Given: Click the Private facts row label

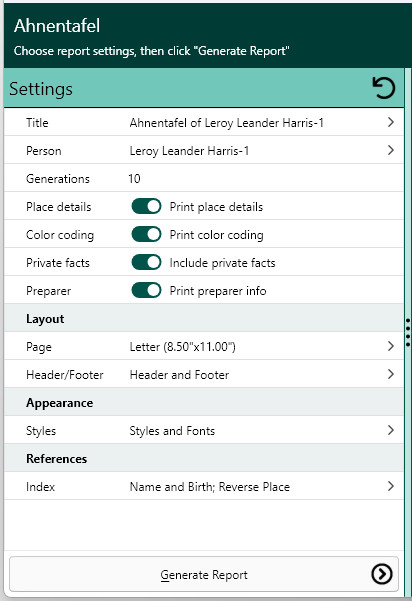Looking at the screenshot, I should pyautogui.click(x=58, y=263).
